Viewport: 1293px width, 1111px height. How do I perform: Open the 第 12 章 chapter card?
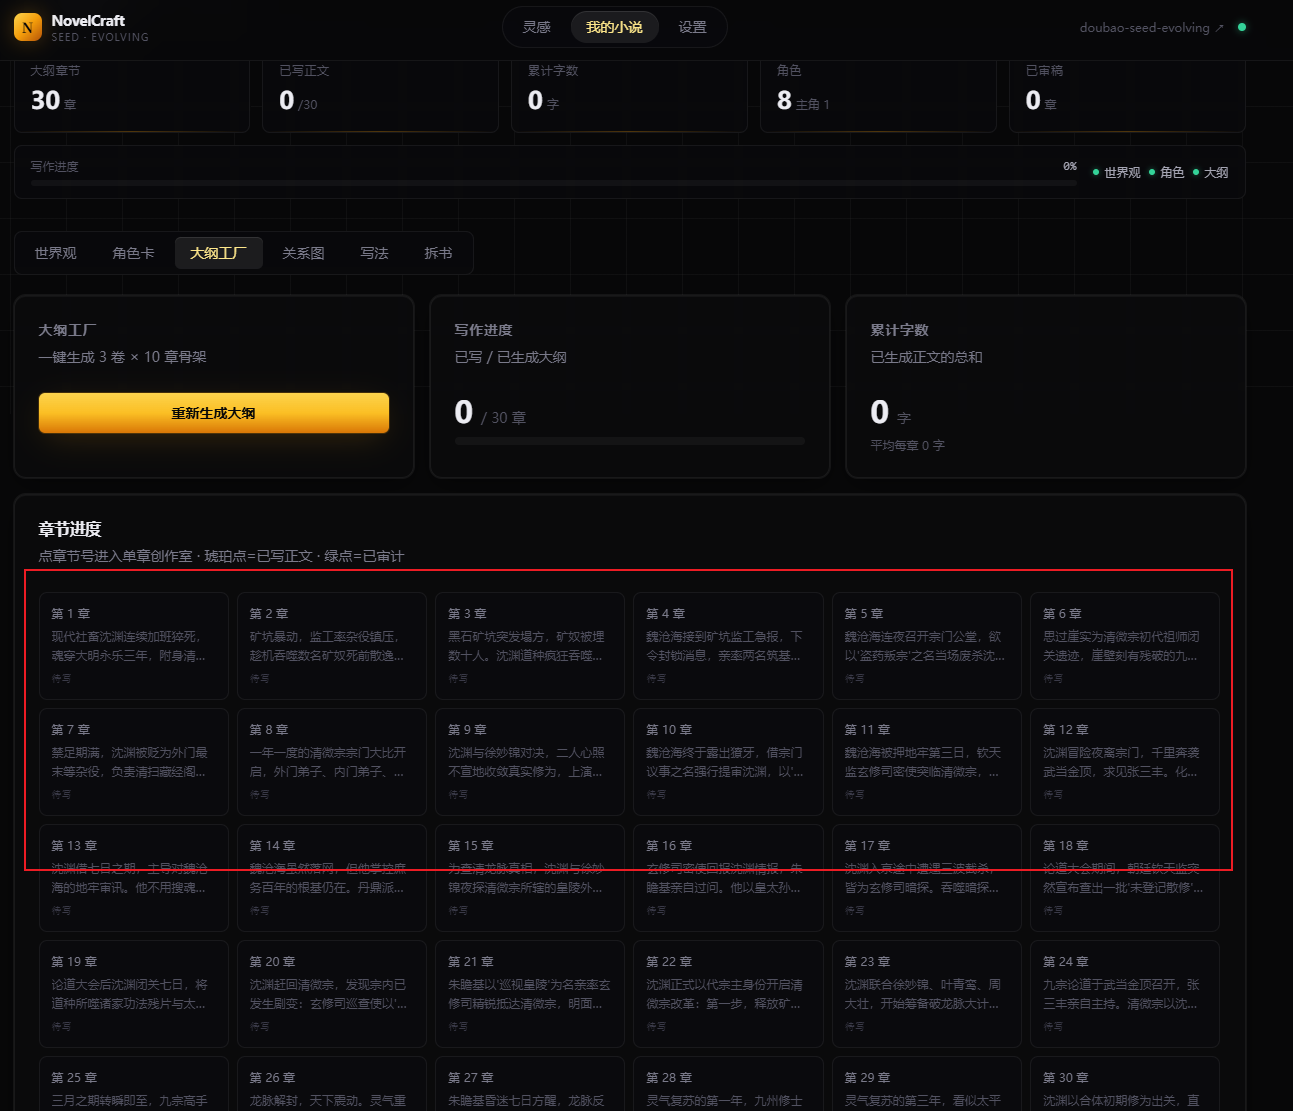click(1125, 762)
